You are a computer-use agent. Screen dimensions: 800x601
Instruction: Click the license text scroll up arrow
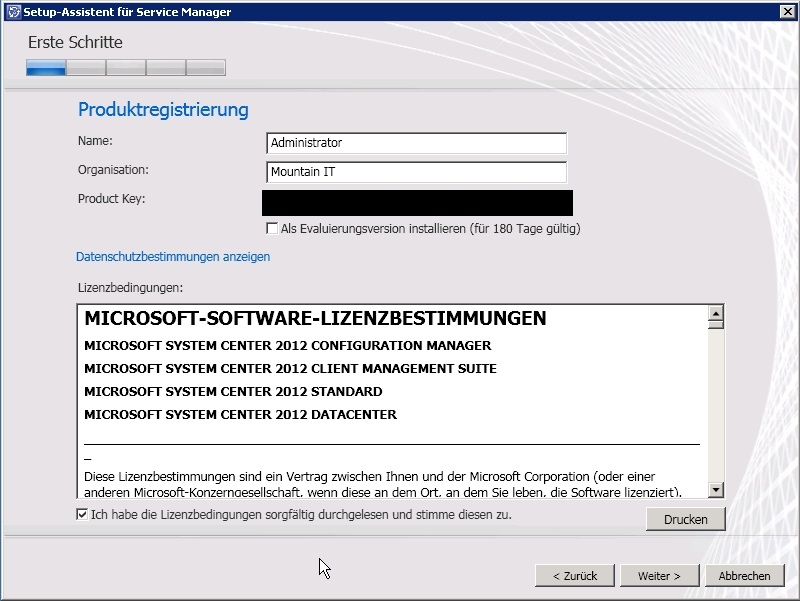pos(715,315)
